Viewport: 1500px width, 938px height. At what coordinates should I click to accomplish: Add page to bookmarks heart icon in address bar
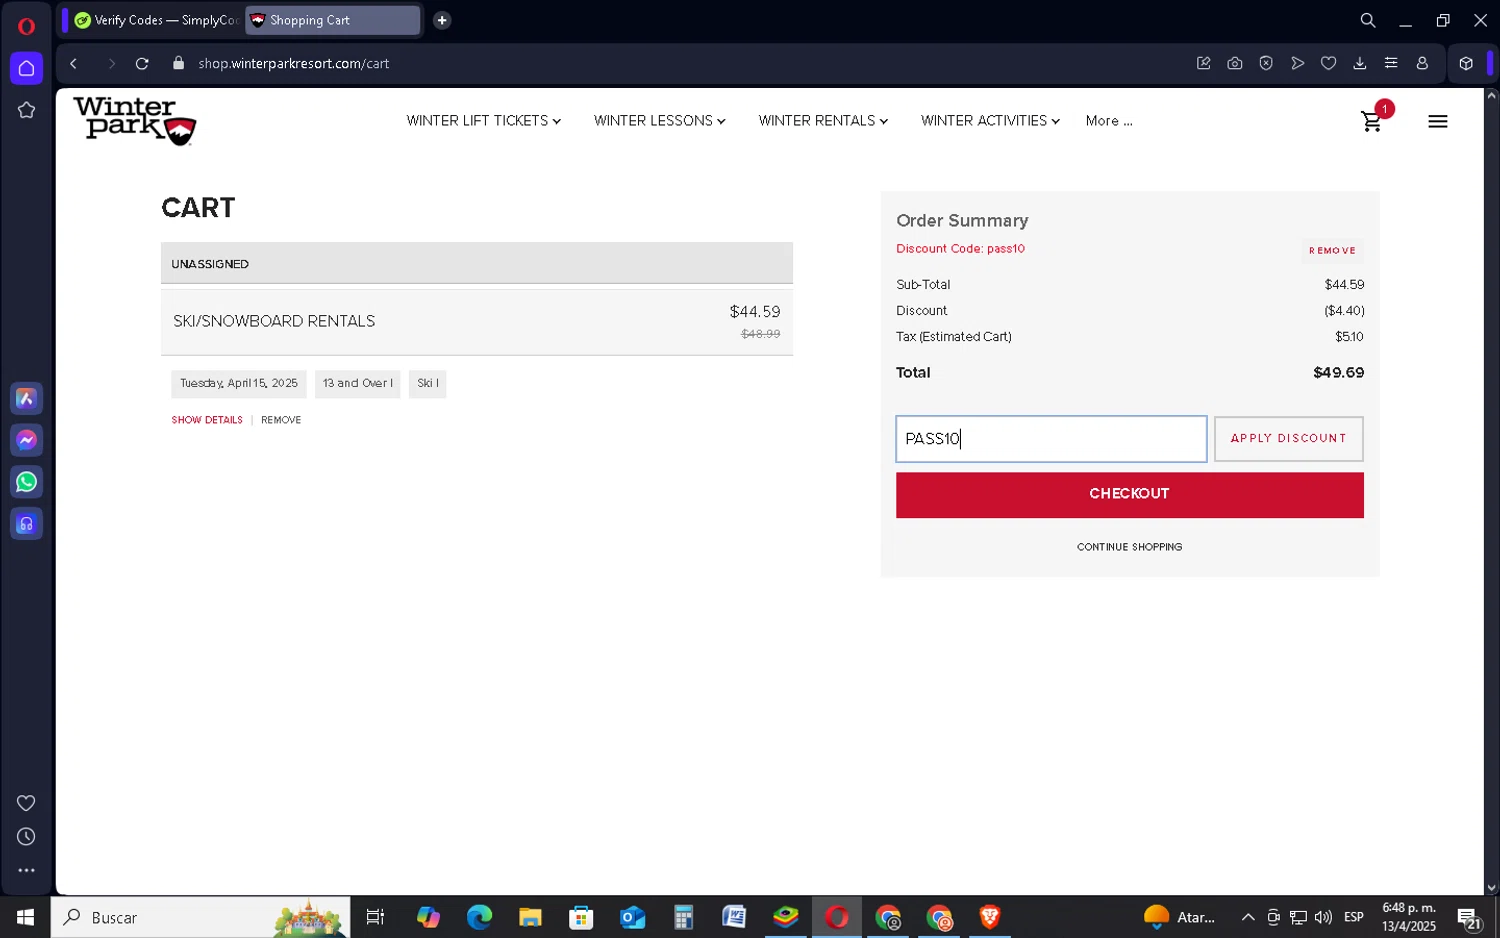click(x=1328, y=63)
